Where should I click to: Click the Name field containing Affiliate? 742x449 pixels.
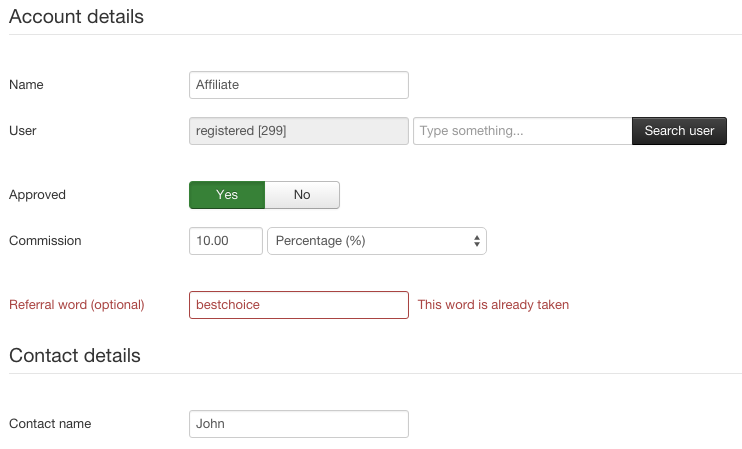click(x=299, y=85)
